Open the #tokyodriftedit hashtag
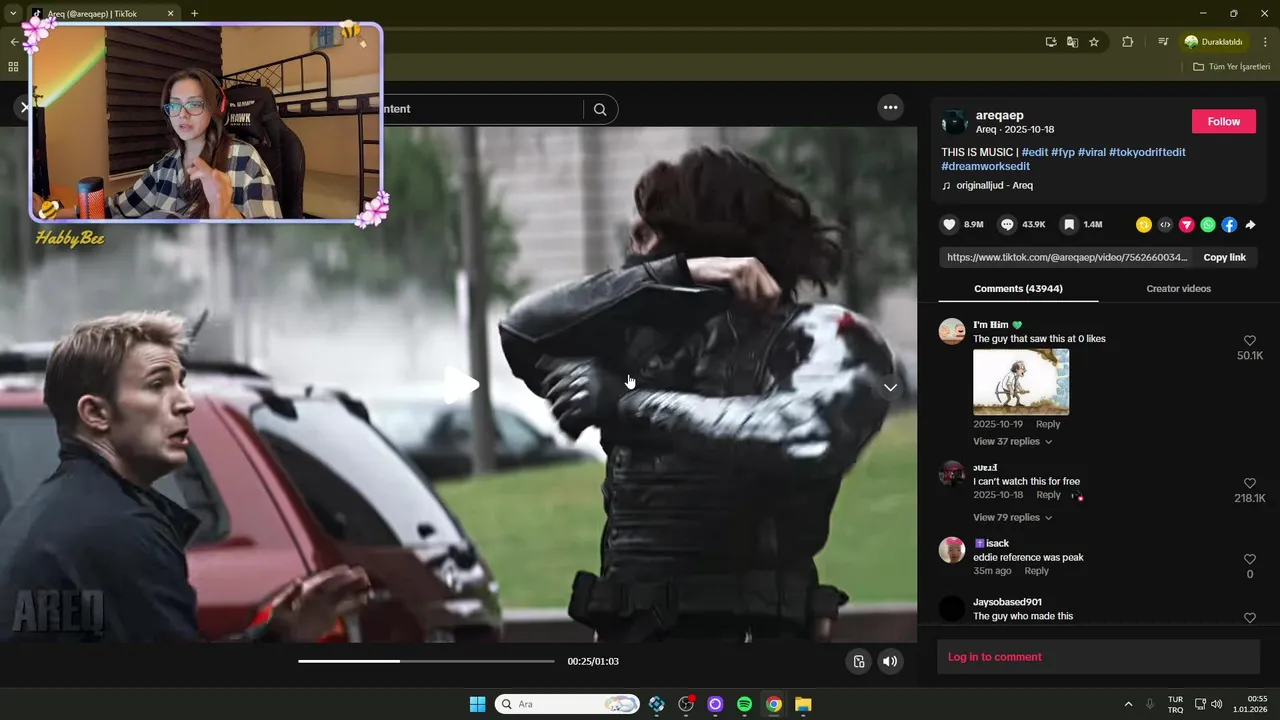The width and height of the screenshot is (1280, 720). tap(1147, 152)
